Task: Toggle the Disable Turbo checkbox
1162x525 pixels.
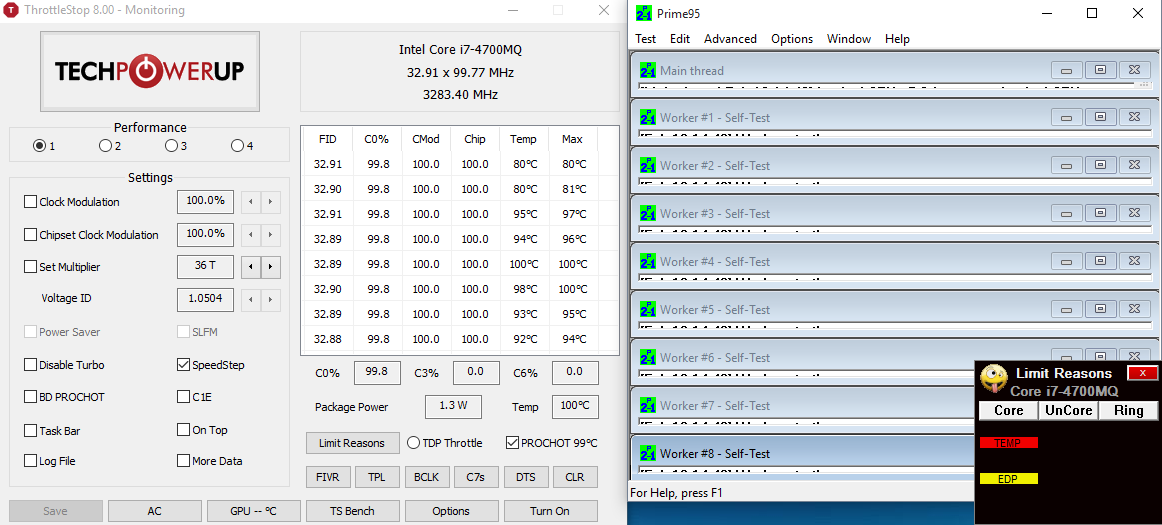Action: pyautogui.click(x=30, y=365)
